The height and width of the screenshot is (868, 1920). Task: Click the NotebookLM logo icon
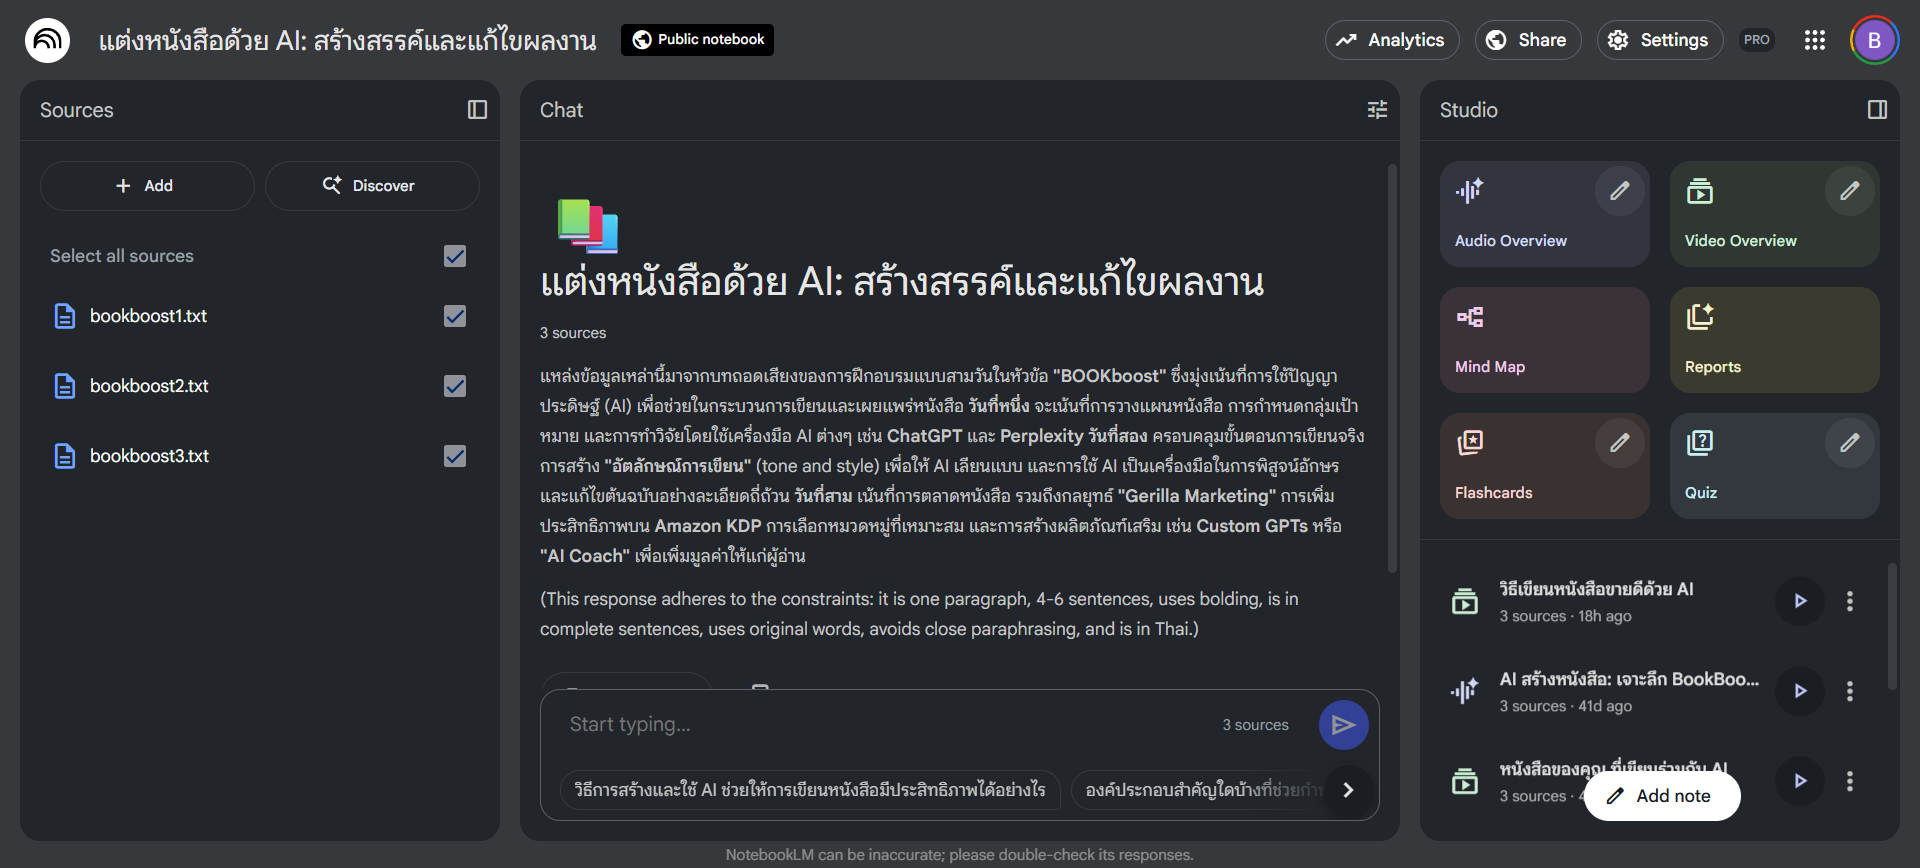47,40
